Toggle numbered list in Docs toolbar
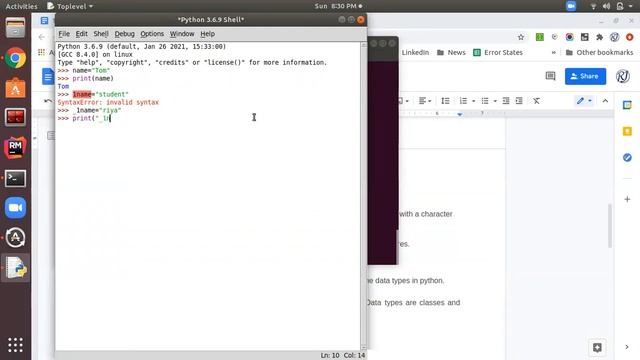Screen dimensions: 640x360 click(463, 101)
